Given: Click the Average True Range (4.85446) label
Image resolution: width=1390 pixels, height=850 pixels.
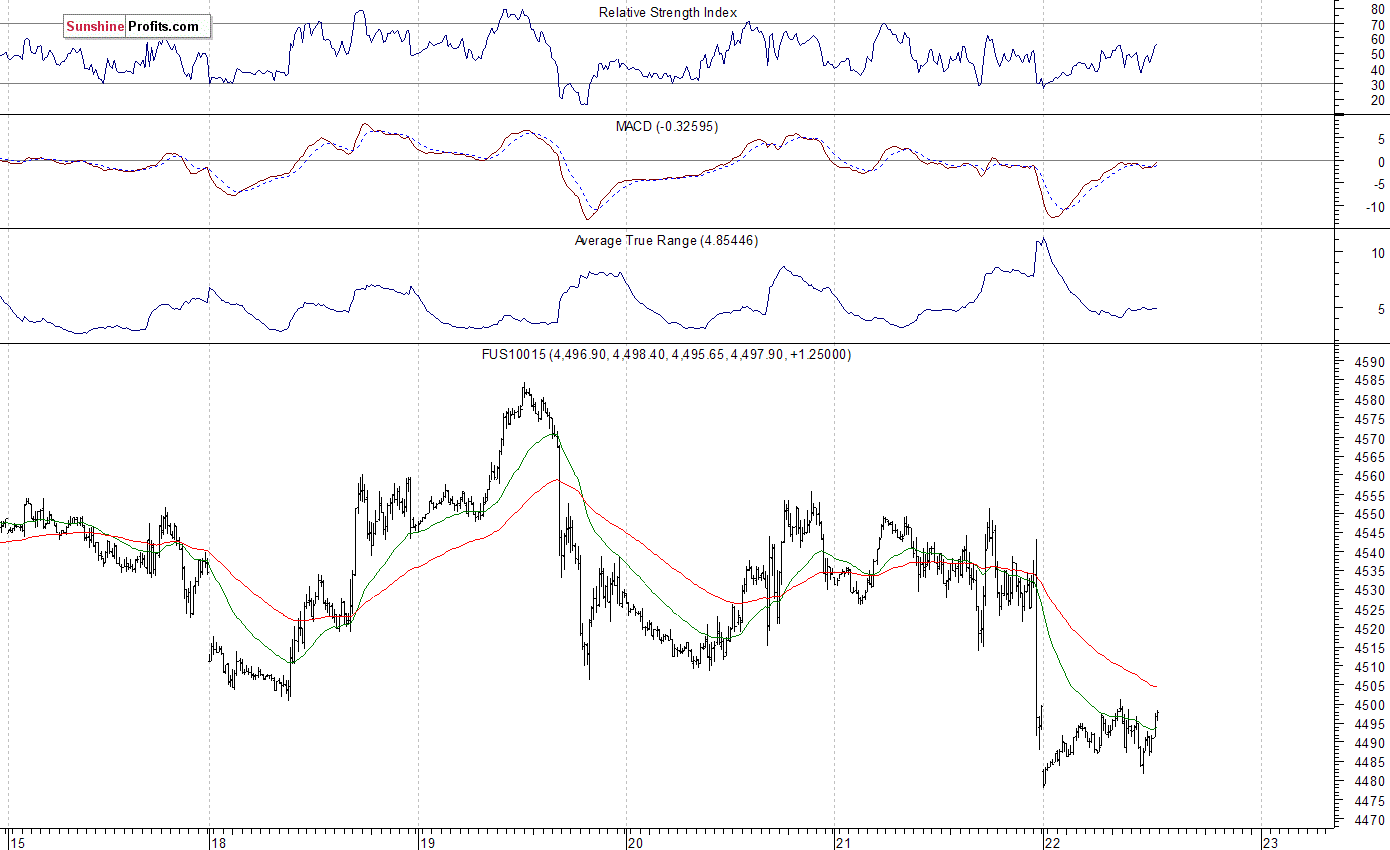Looking at the screenshot, I should (666, 241).
